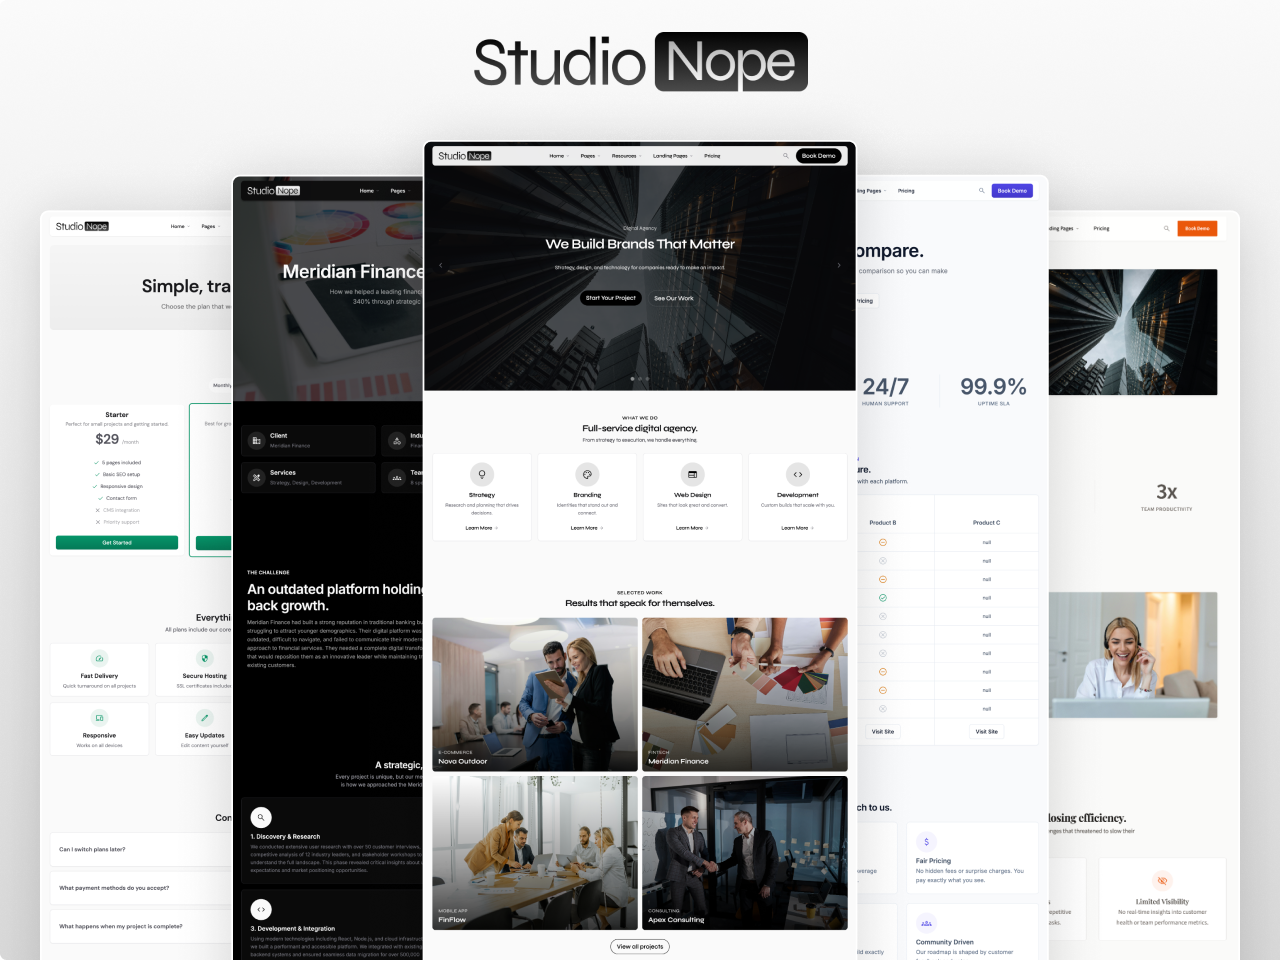The width and height of the screenshot is (1280, 960).
Task: Select the Branding tag icon
Action: click(587, 474)
